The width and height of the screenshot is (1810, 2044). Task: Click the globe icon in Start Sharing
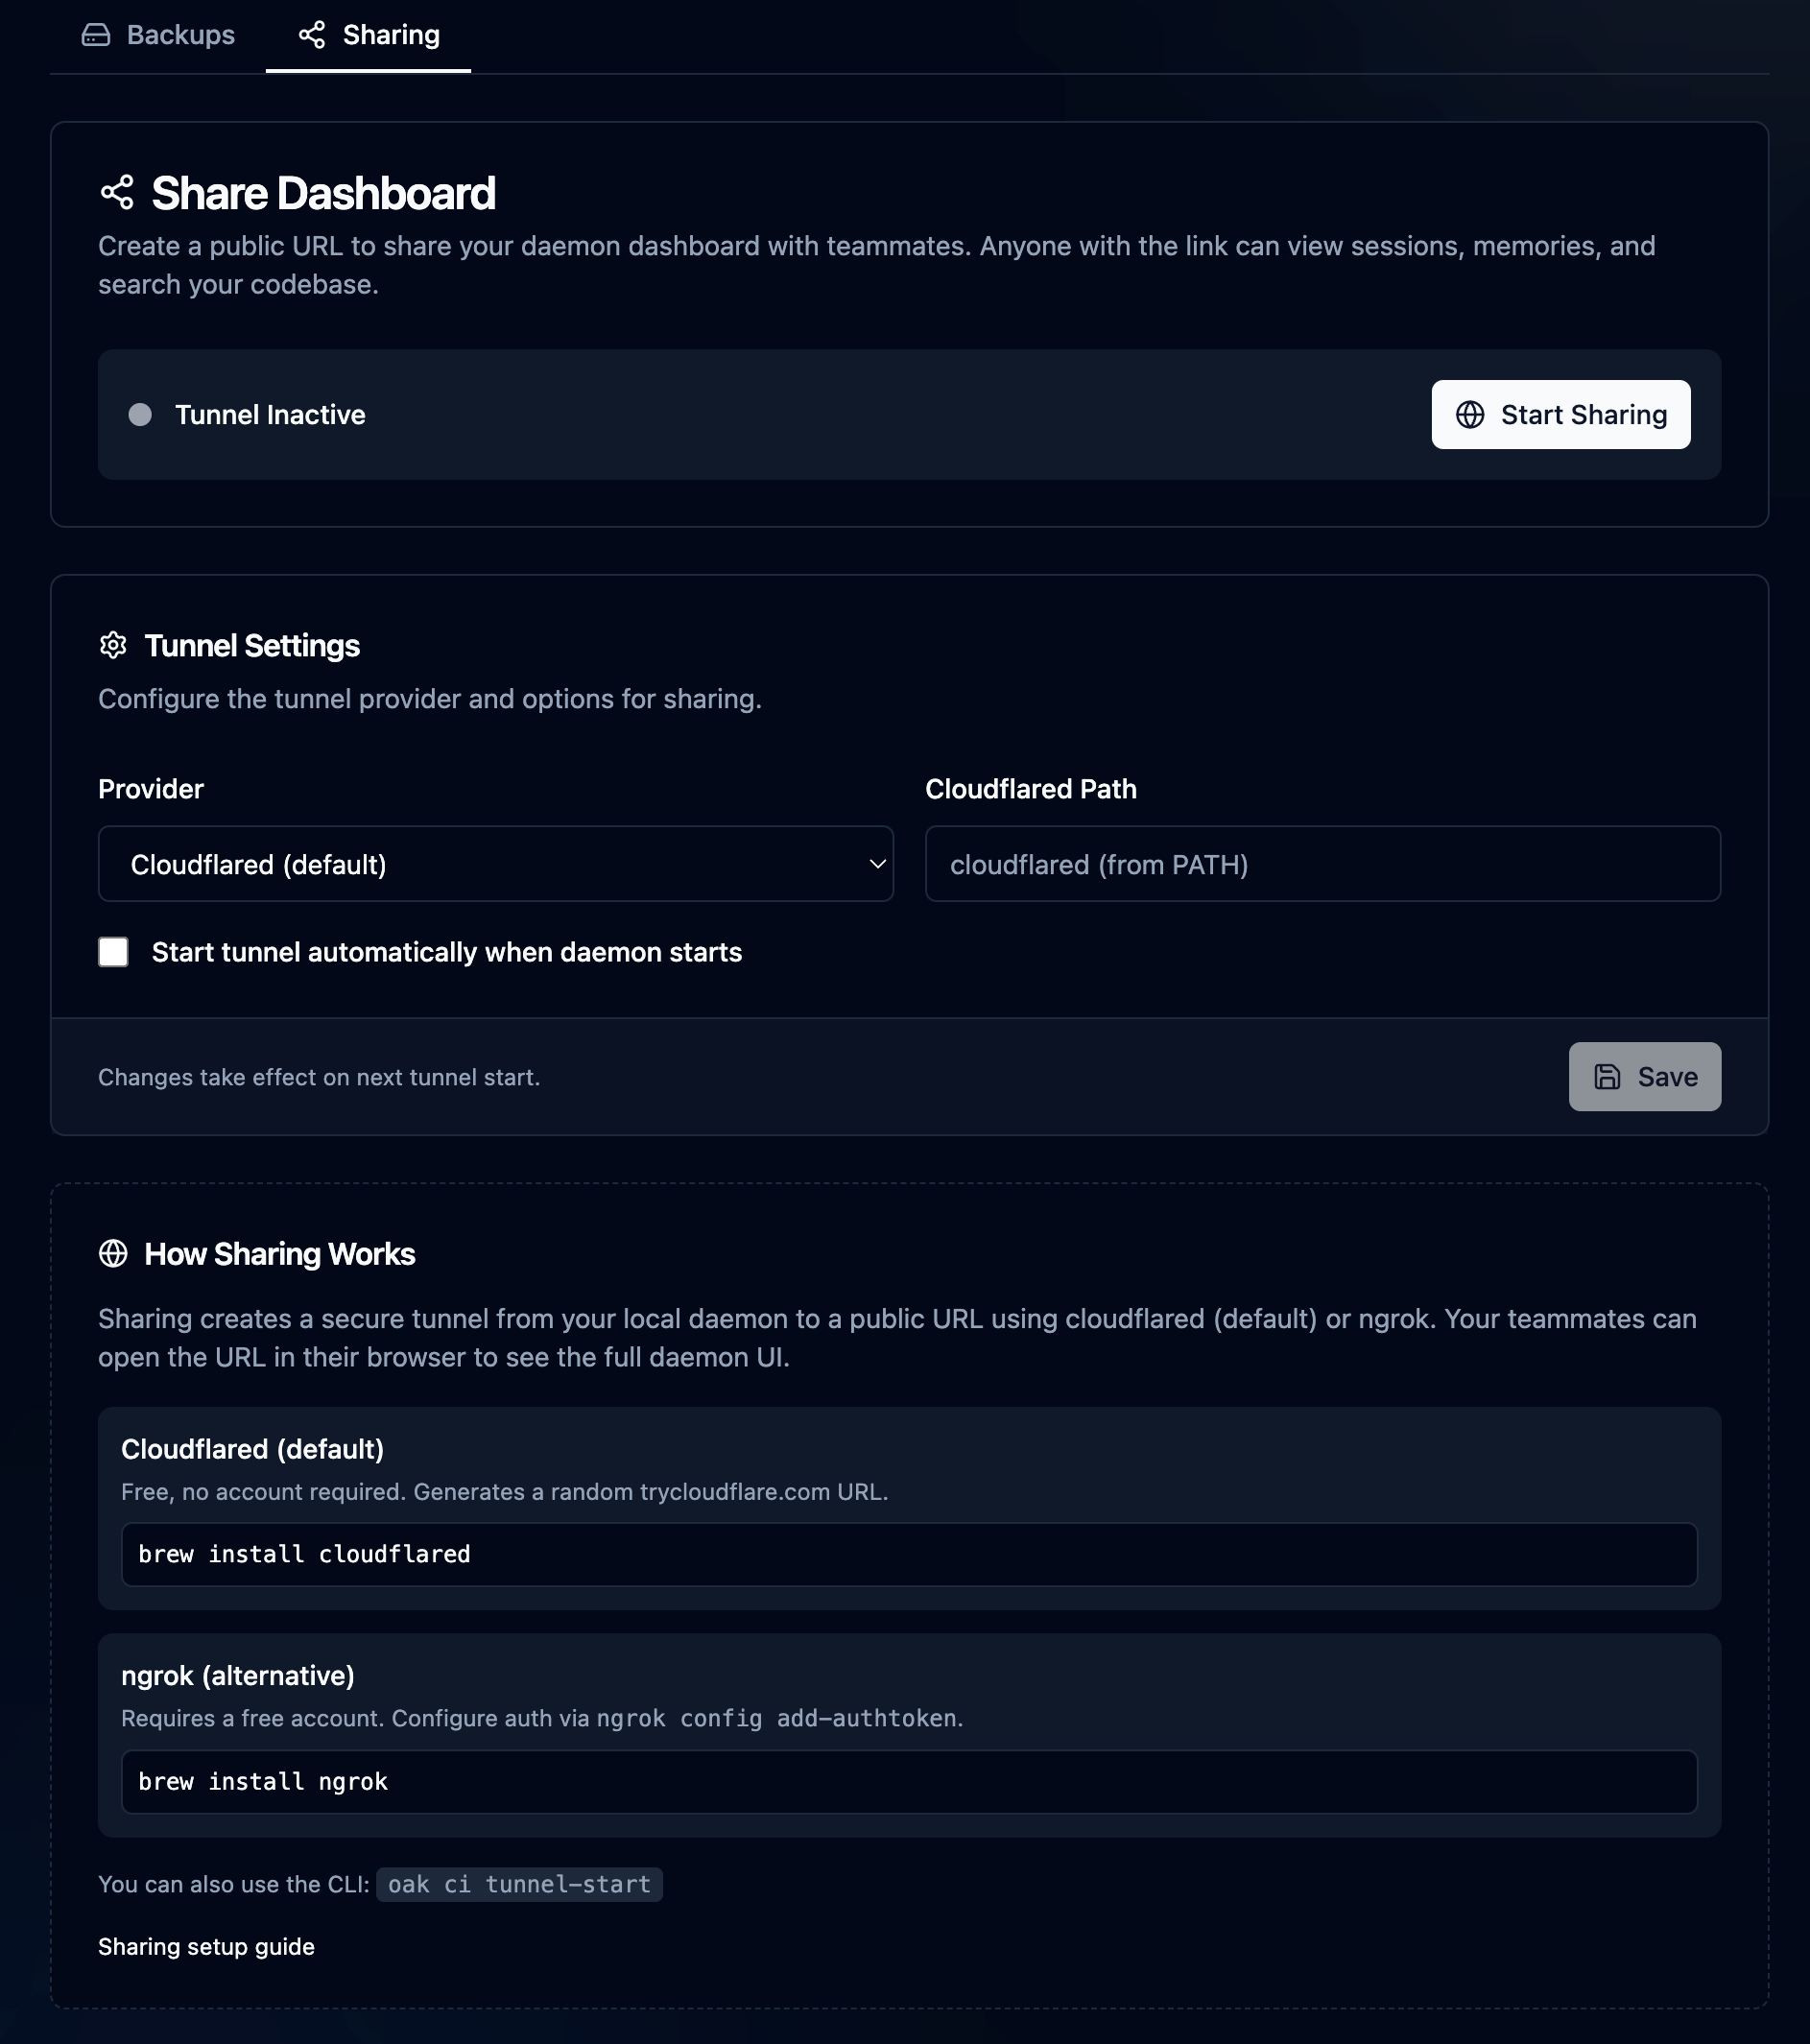pos(1469,415)
